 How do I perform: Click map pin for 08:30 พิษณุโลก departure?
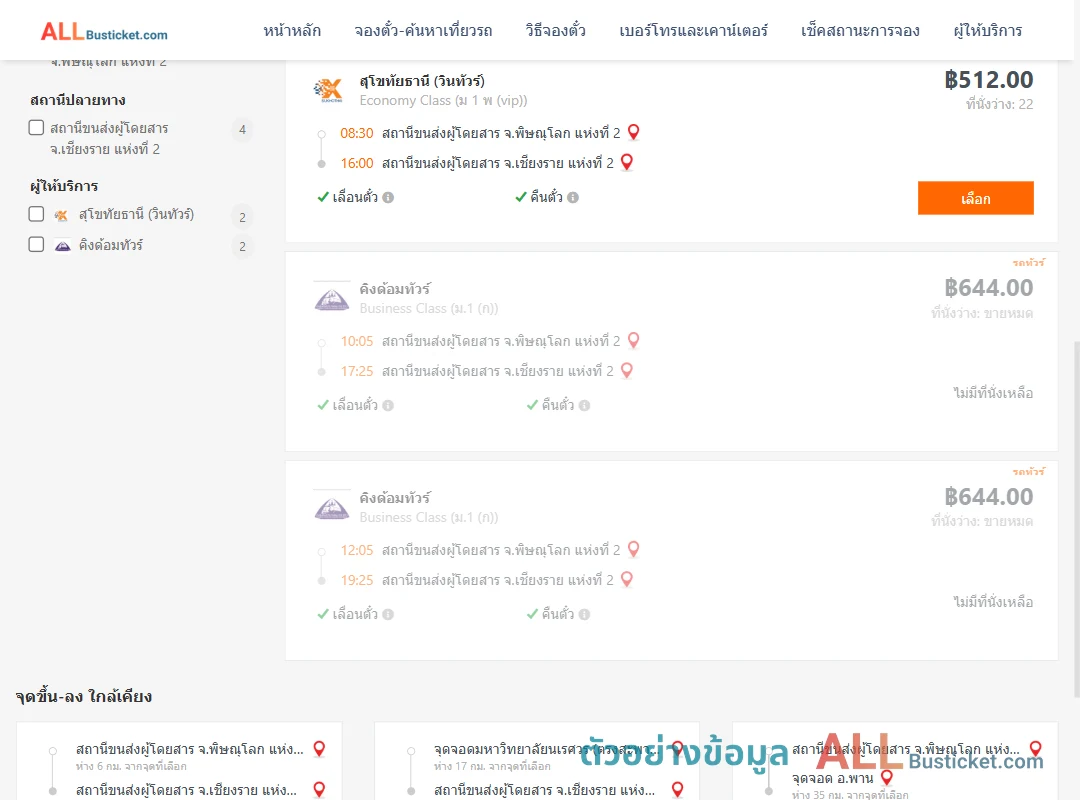tap(634, 132)
